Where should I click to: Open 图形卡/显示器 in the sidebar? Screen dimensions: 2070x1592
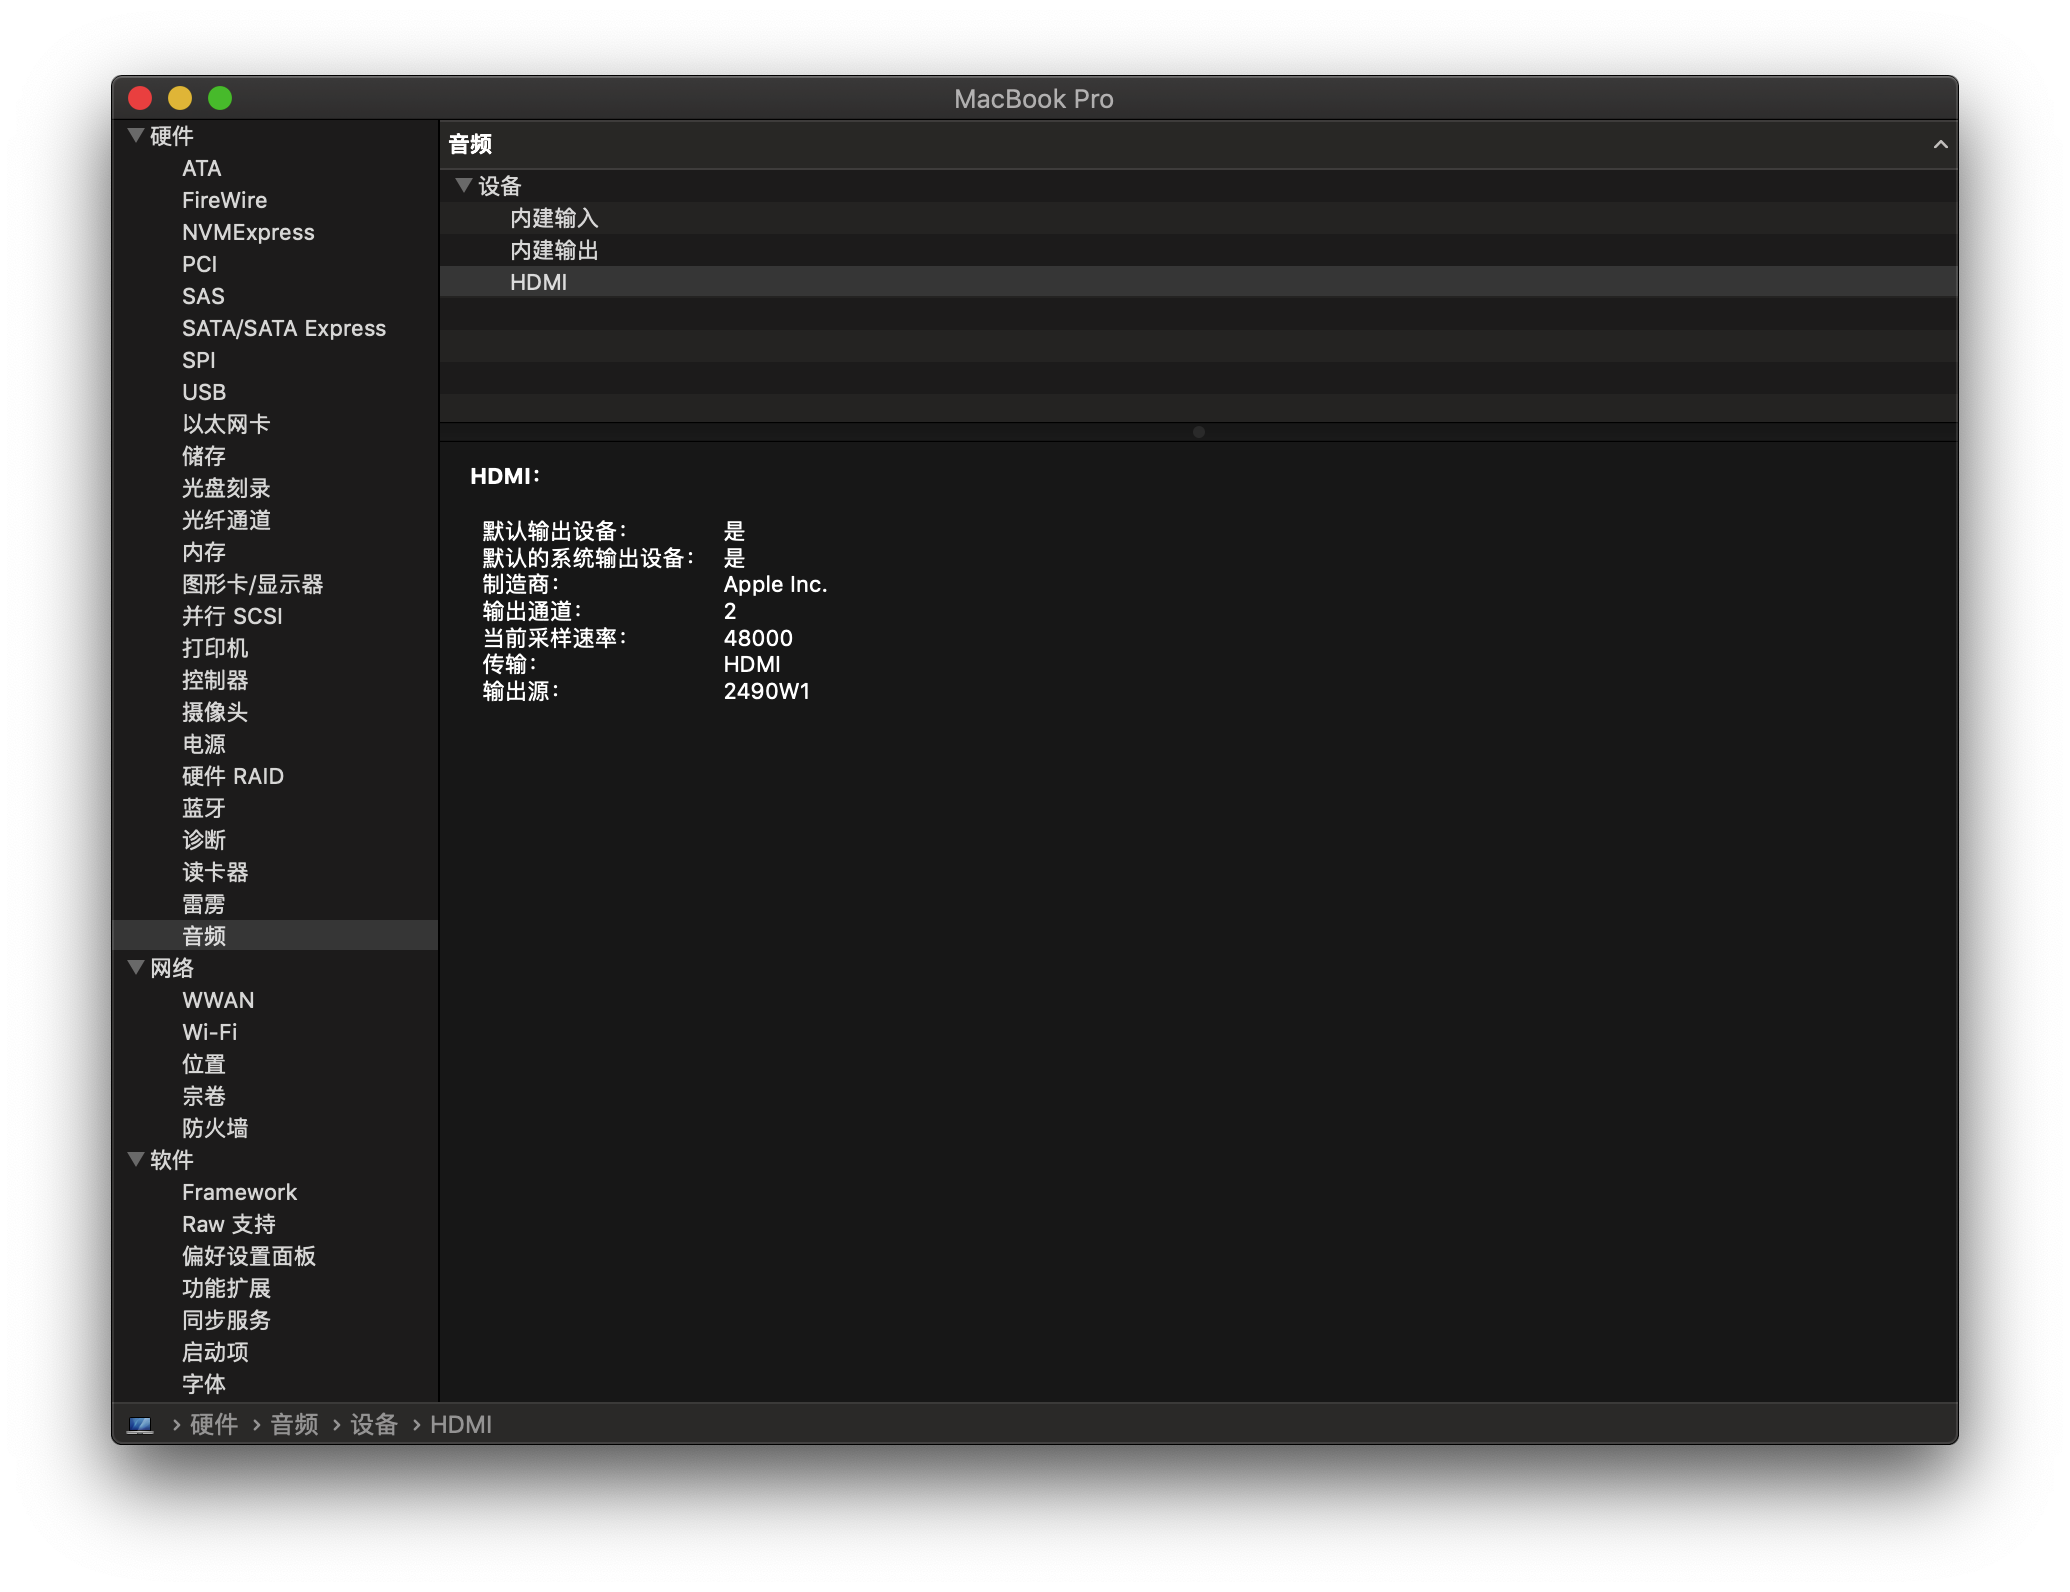point(252,584)
